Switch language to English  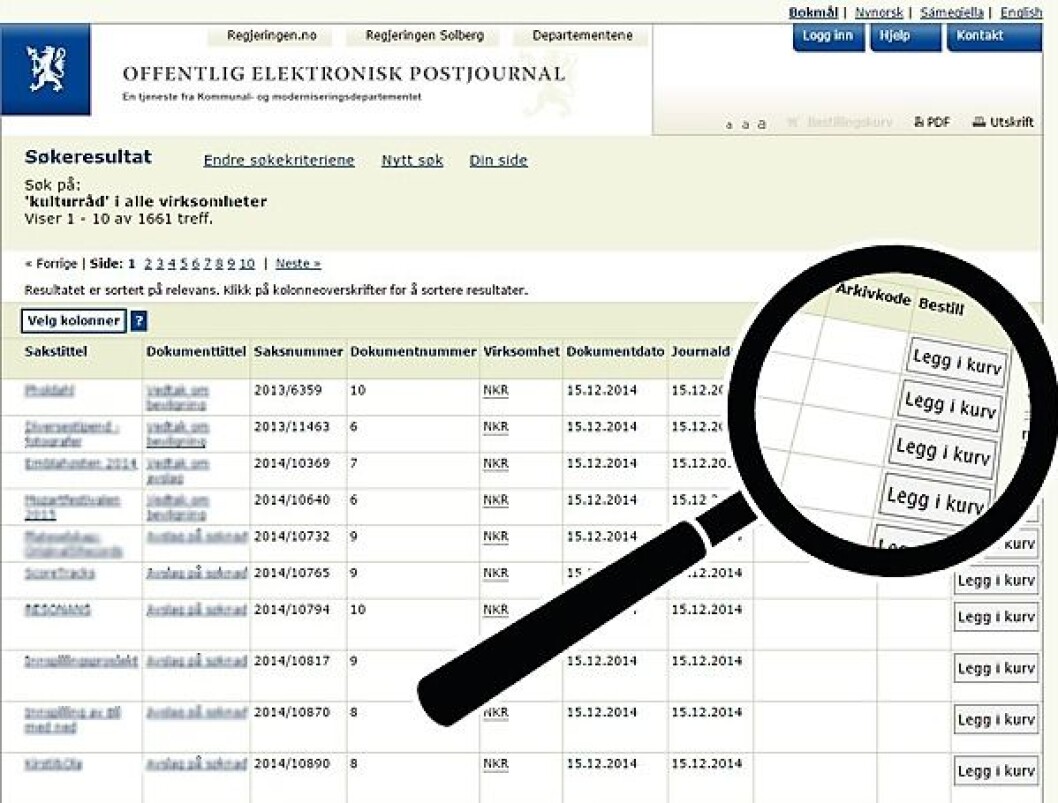pos(1021,13)
